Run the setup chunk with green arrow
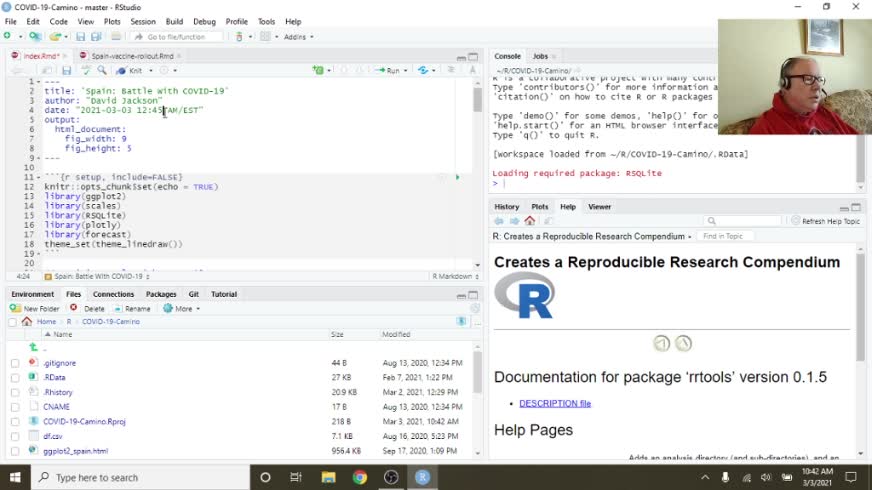 pyautogui.click(x=458, y=177)
